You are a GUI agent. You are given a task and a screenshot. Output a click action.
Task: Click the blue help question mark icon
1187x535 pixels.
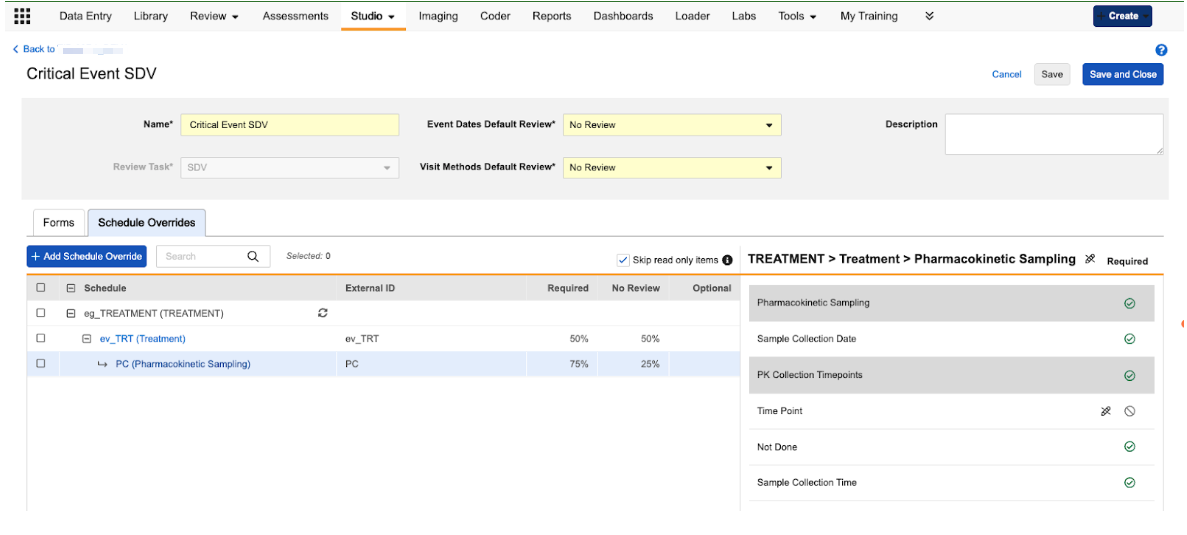(x=1161, y=50)
